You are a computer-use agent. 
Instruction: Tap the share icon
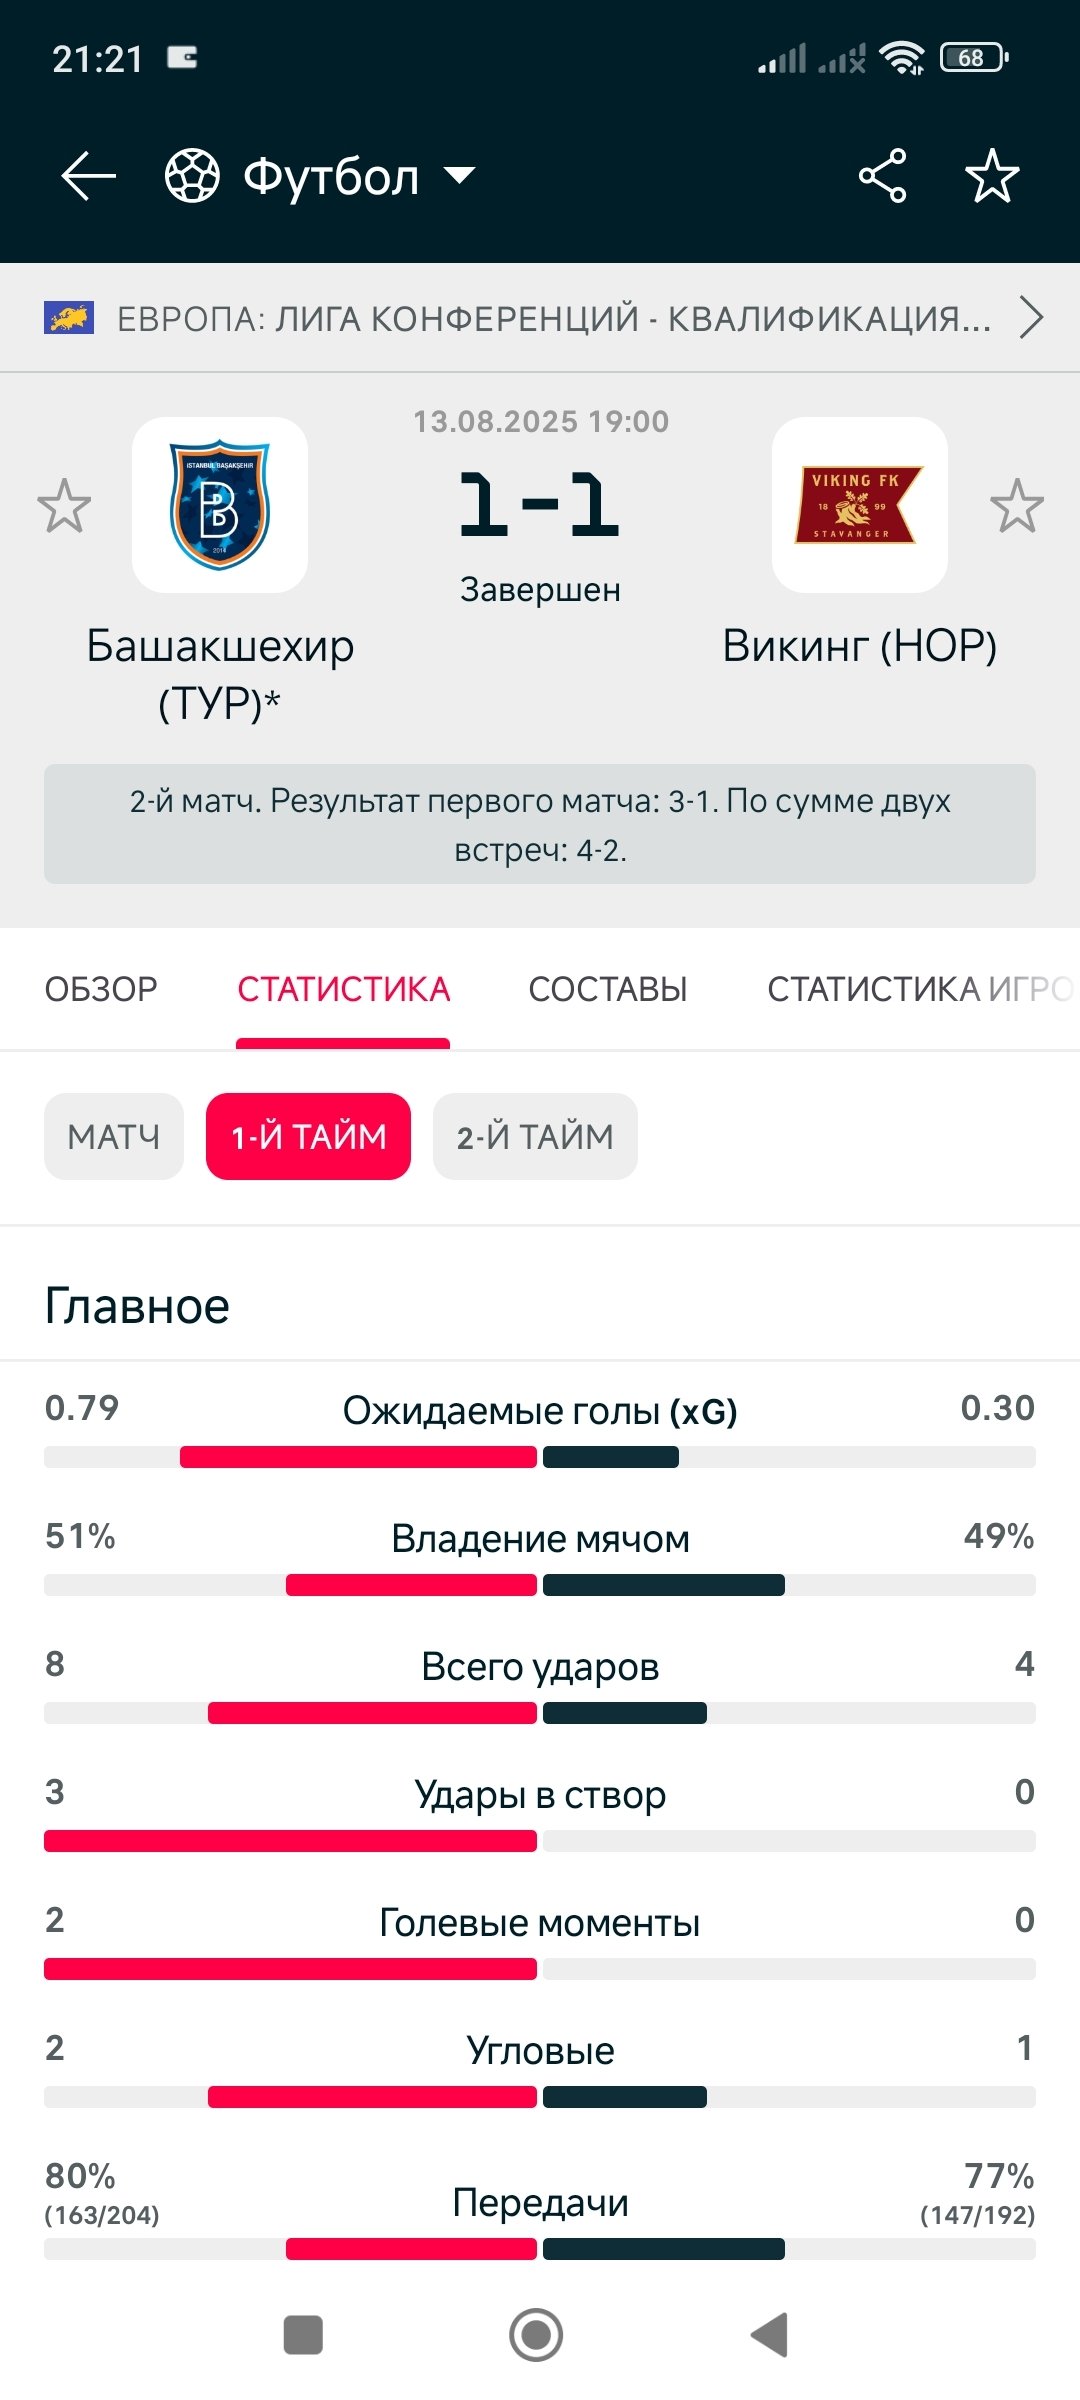coord(882,176)
